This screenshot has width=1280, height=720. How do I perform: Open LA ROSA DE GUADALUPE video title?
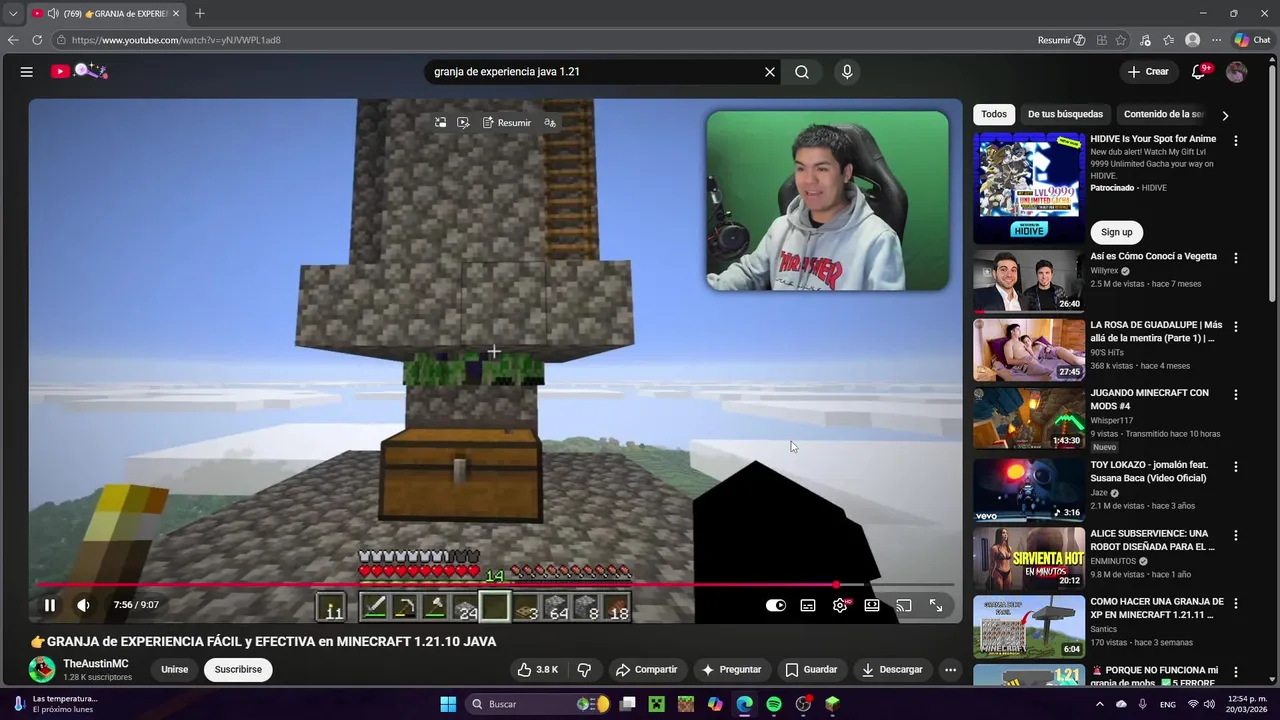pyautogui.click(x=1157, y=331)
